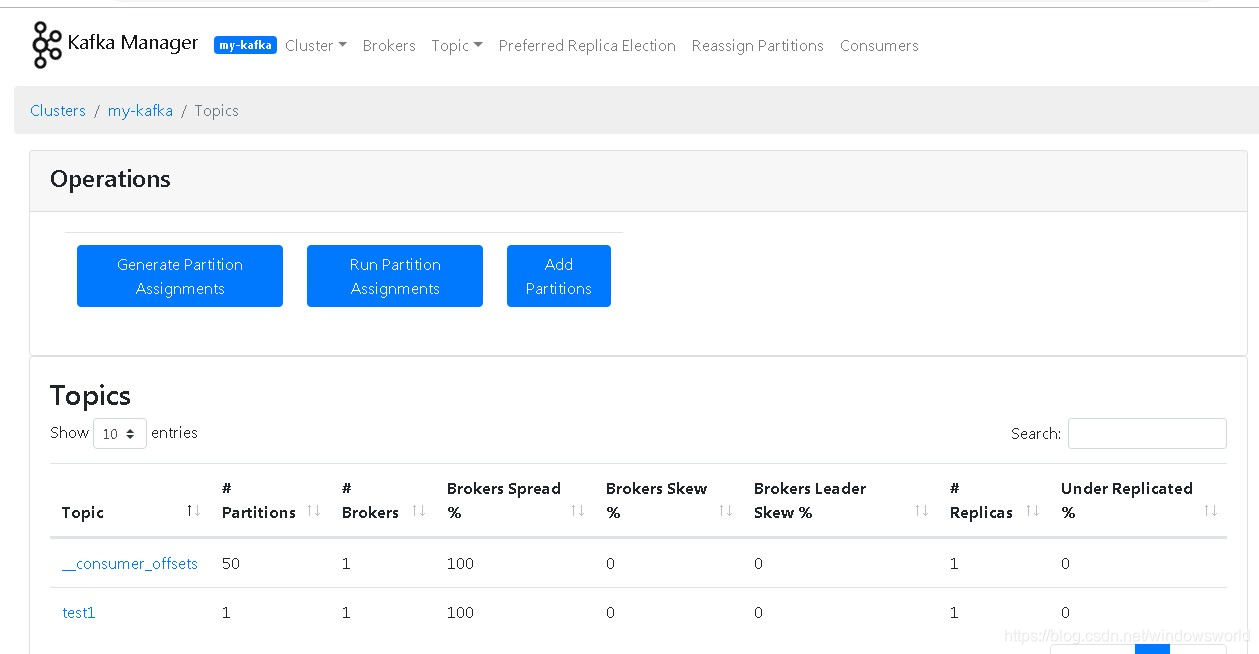This screenshot has height=654, width=1259.
Task: Go to Clusters breadcrumb link
Action: pyautogui.click(x=58, y=111)
